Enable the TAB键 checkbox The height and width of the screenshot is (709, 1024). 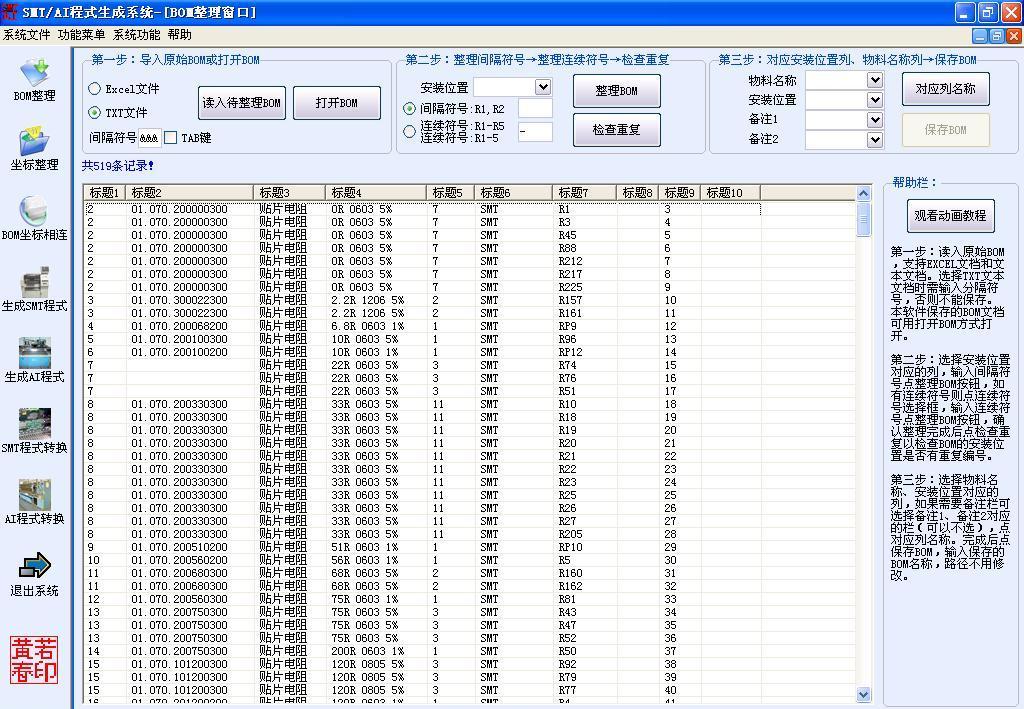coord(171,138)
